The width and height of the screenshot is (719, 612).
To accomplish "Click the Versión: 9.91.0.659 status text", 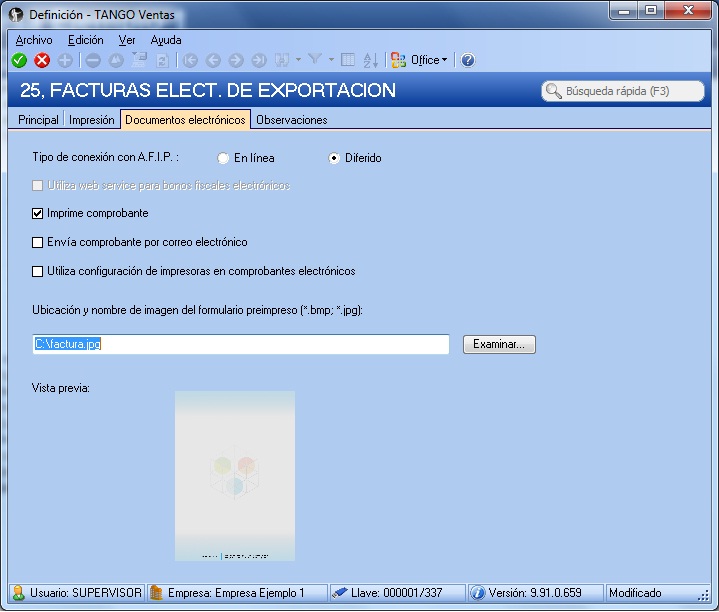I will [535, 593].
